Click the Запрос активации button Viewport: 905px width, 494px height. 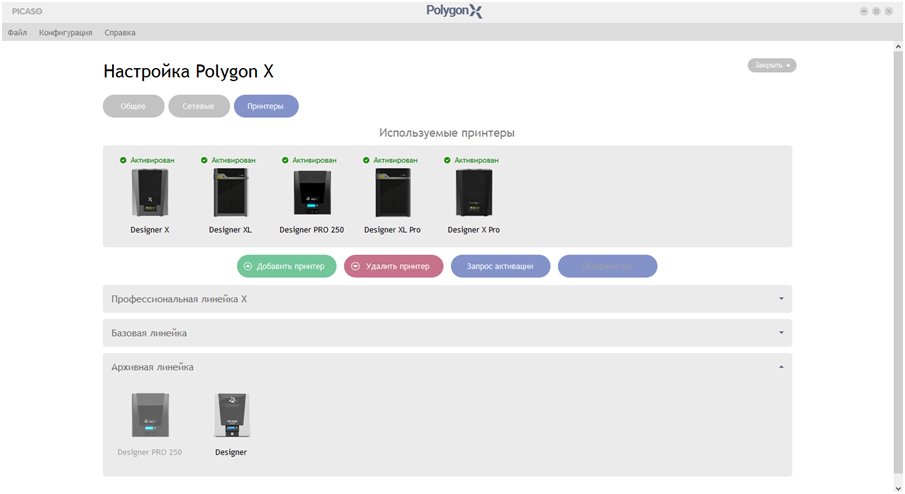[500, 266]
